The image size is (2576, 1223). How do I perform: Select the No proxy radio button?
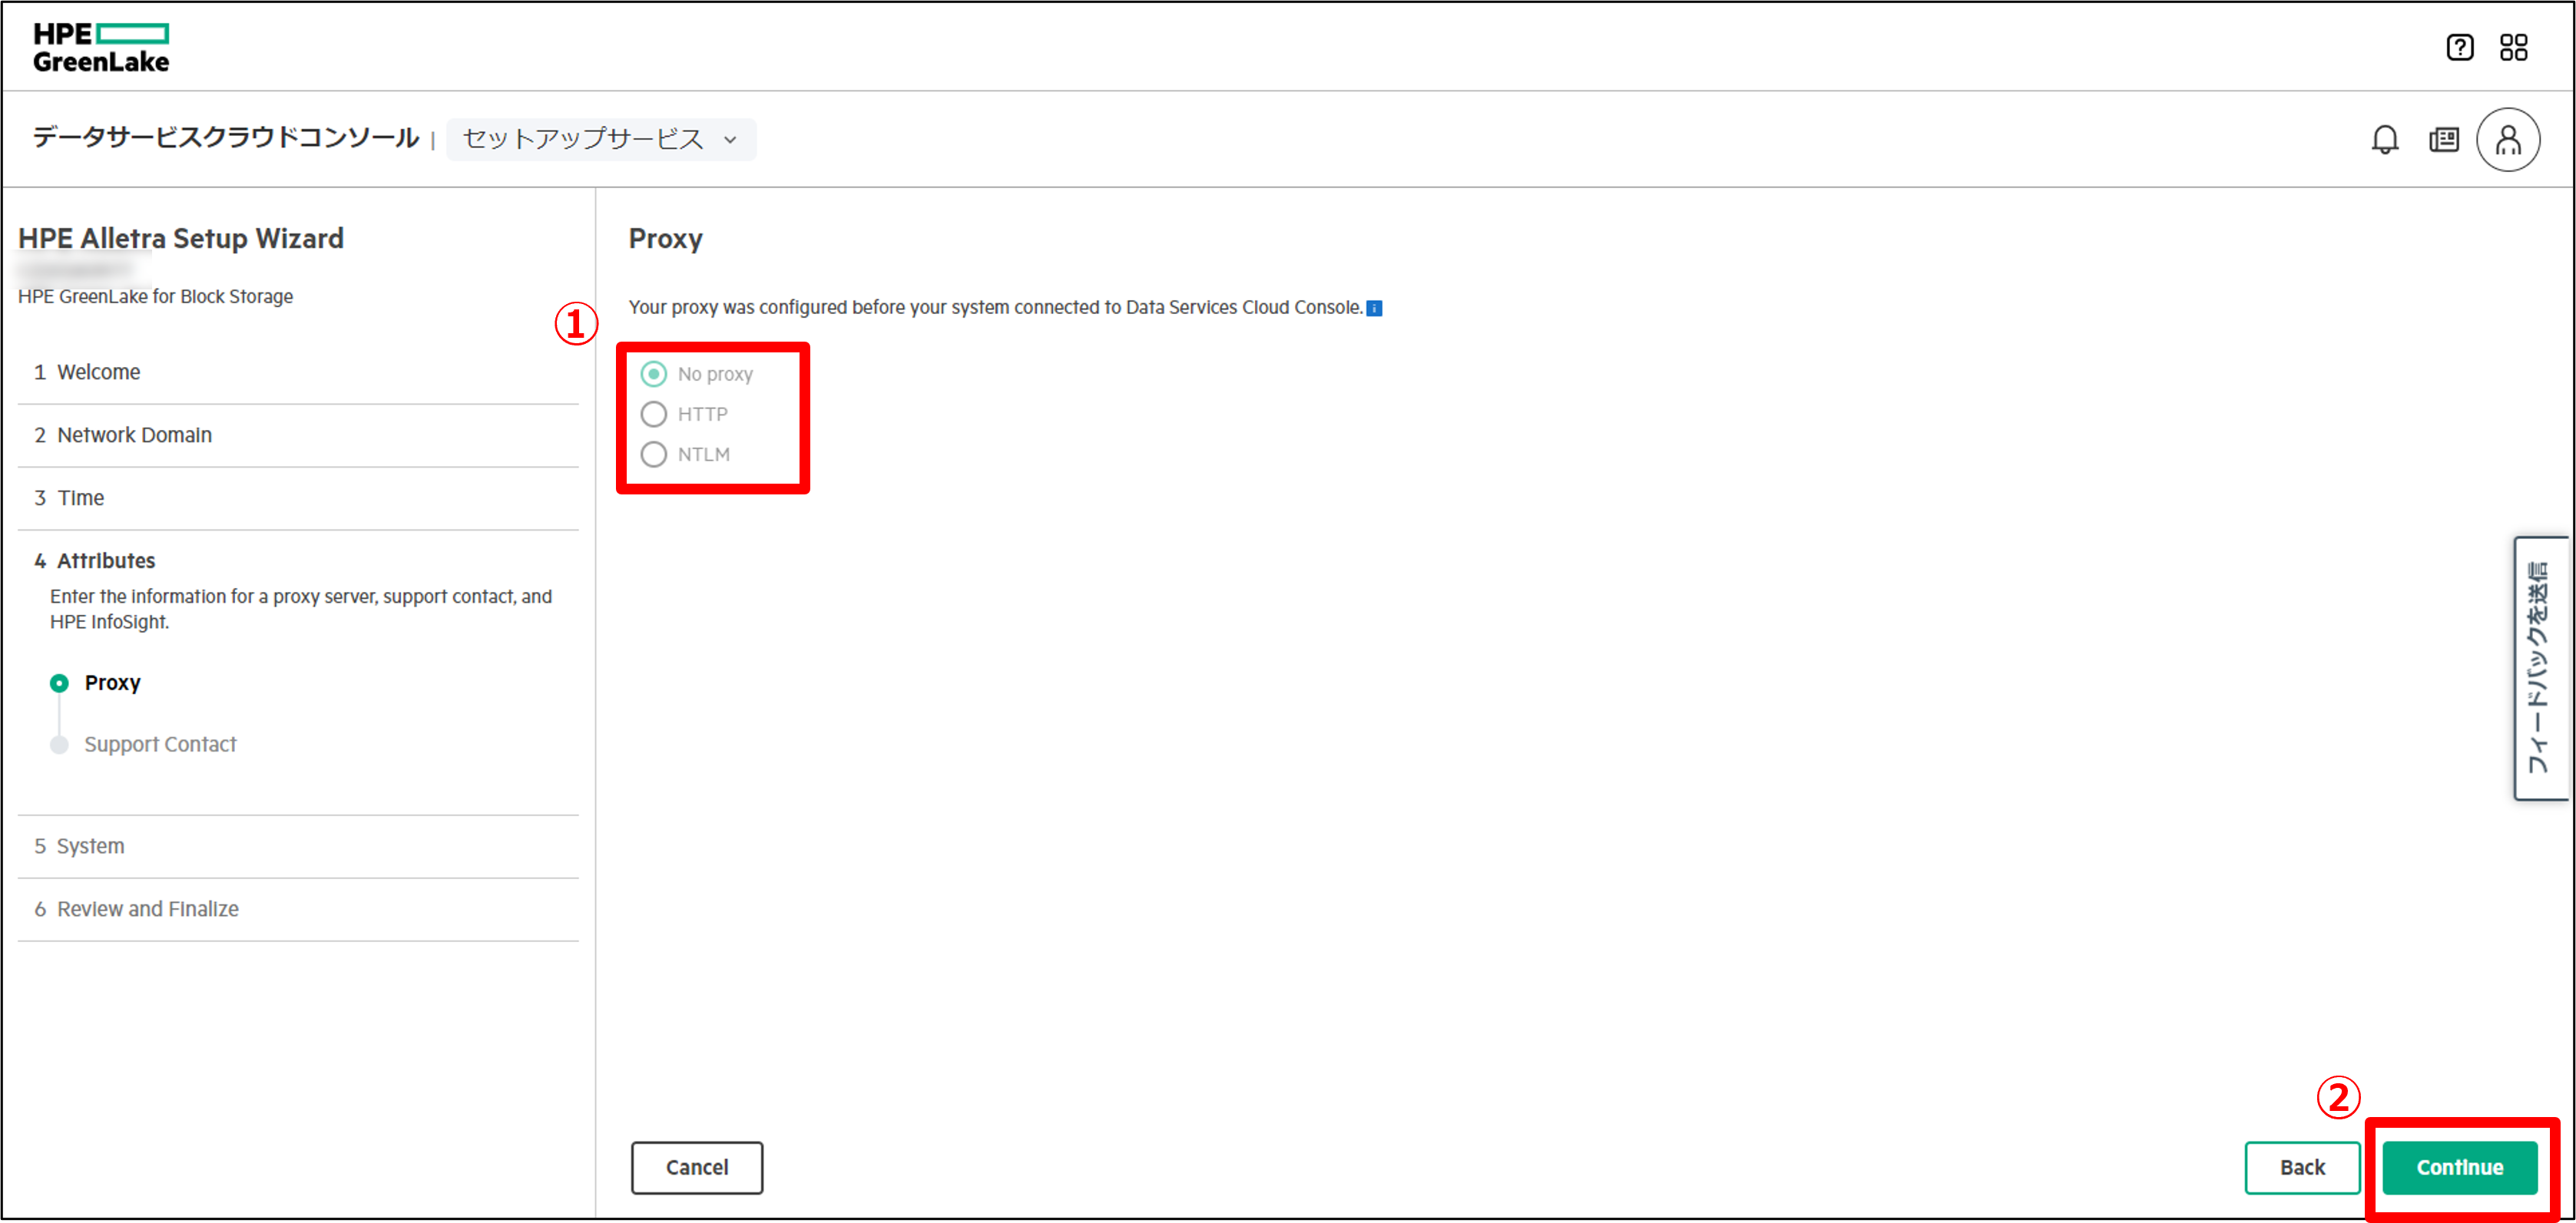click(653, 374)
